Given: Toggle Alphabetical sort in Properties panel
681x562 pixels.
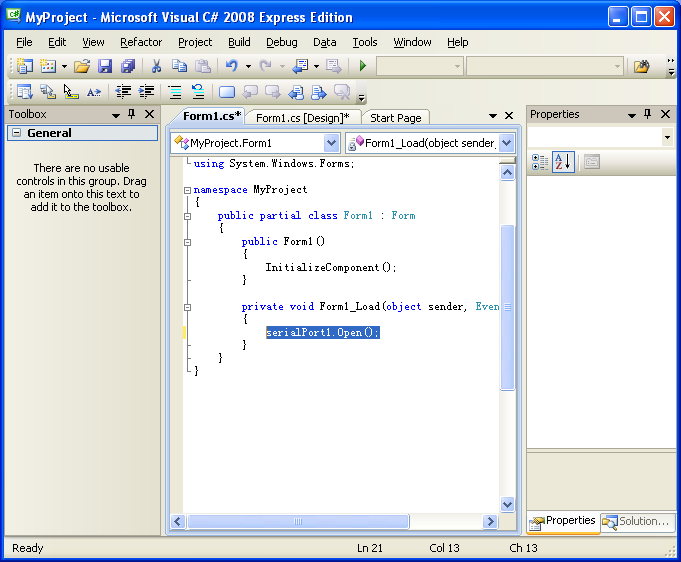Looking at the screenshot, I should (563, 162).
